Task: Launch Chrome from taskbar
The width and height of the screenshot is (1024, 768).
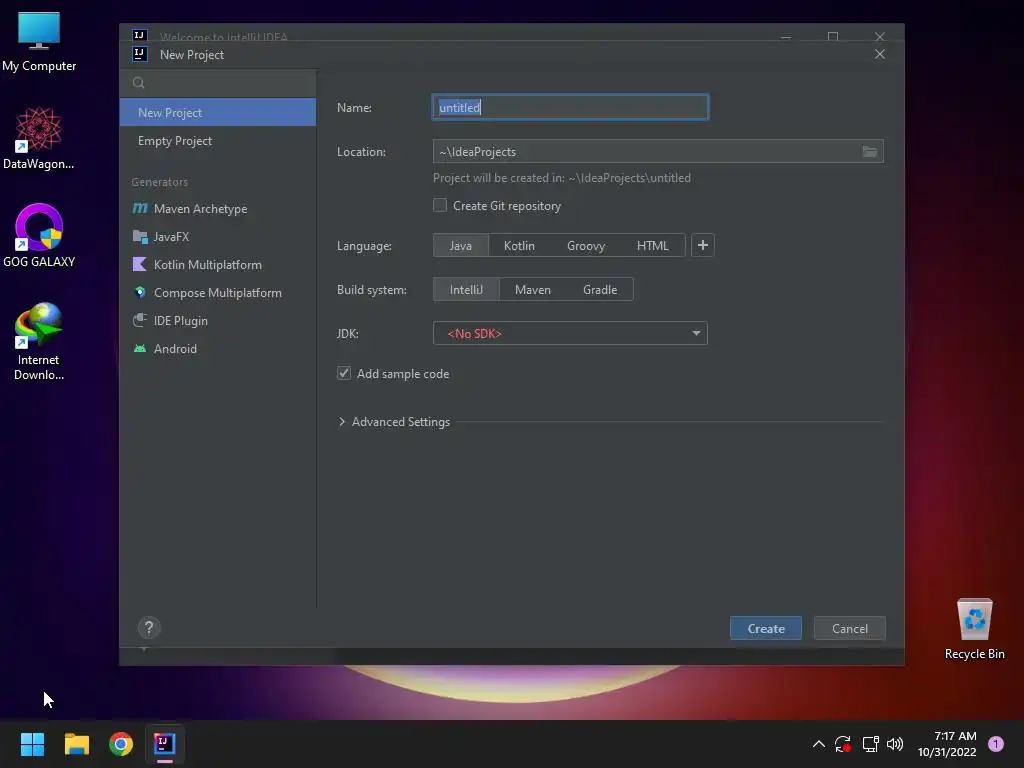Action: (x=121, y=744)
